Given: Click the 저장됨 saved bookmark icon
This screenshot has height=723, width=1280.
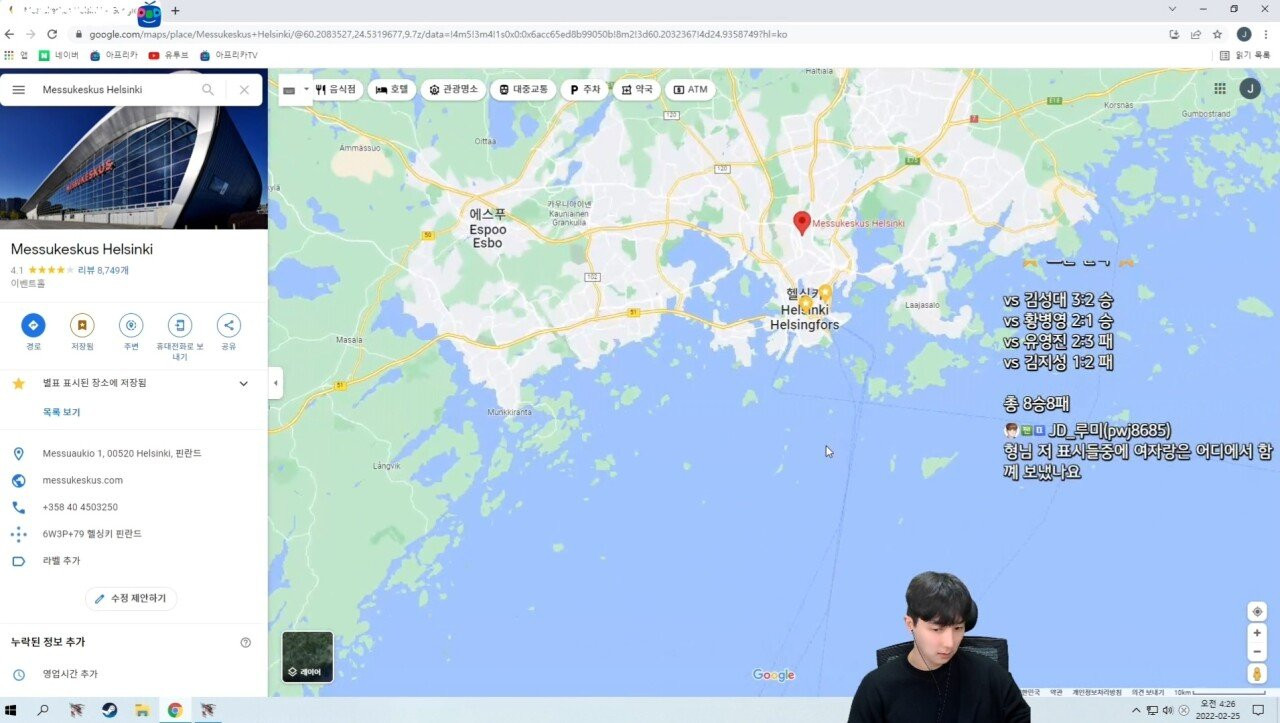Looking at the screenshot, I should tap(82, 325).
